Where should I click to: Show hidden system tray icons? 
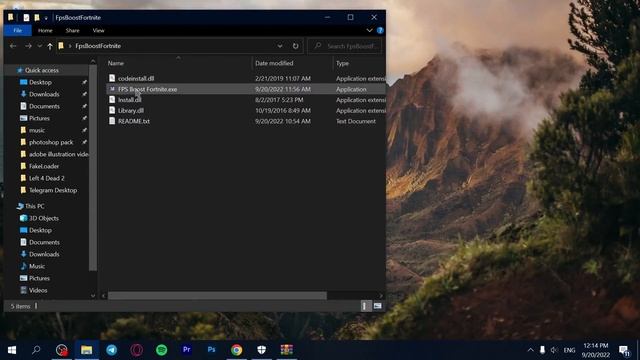coord(530,350)
